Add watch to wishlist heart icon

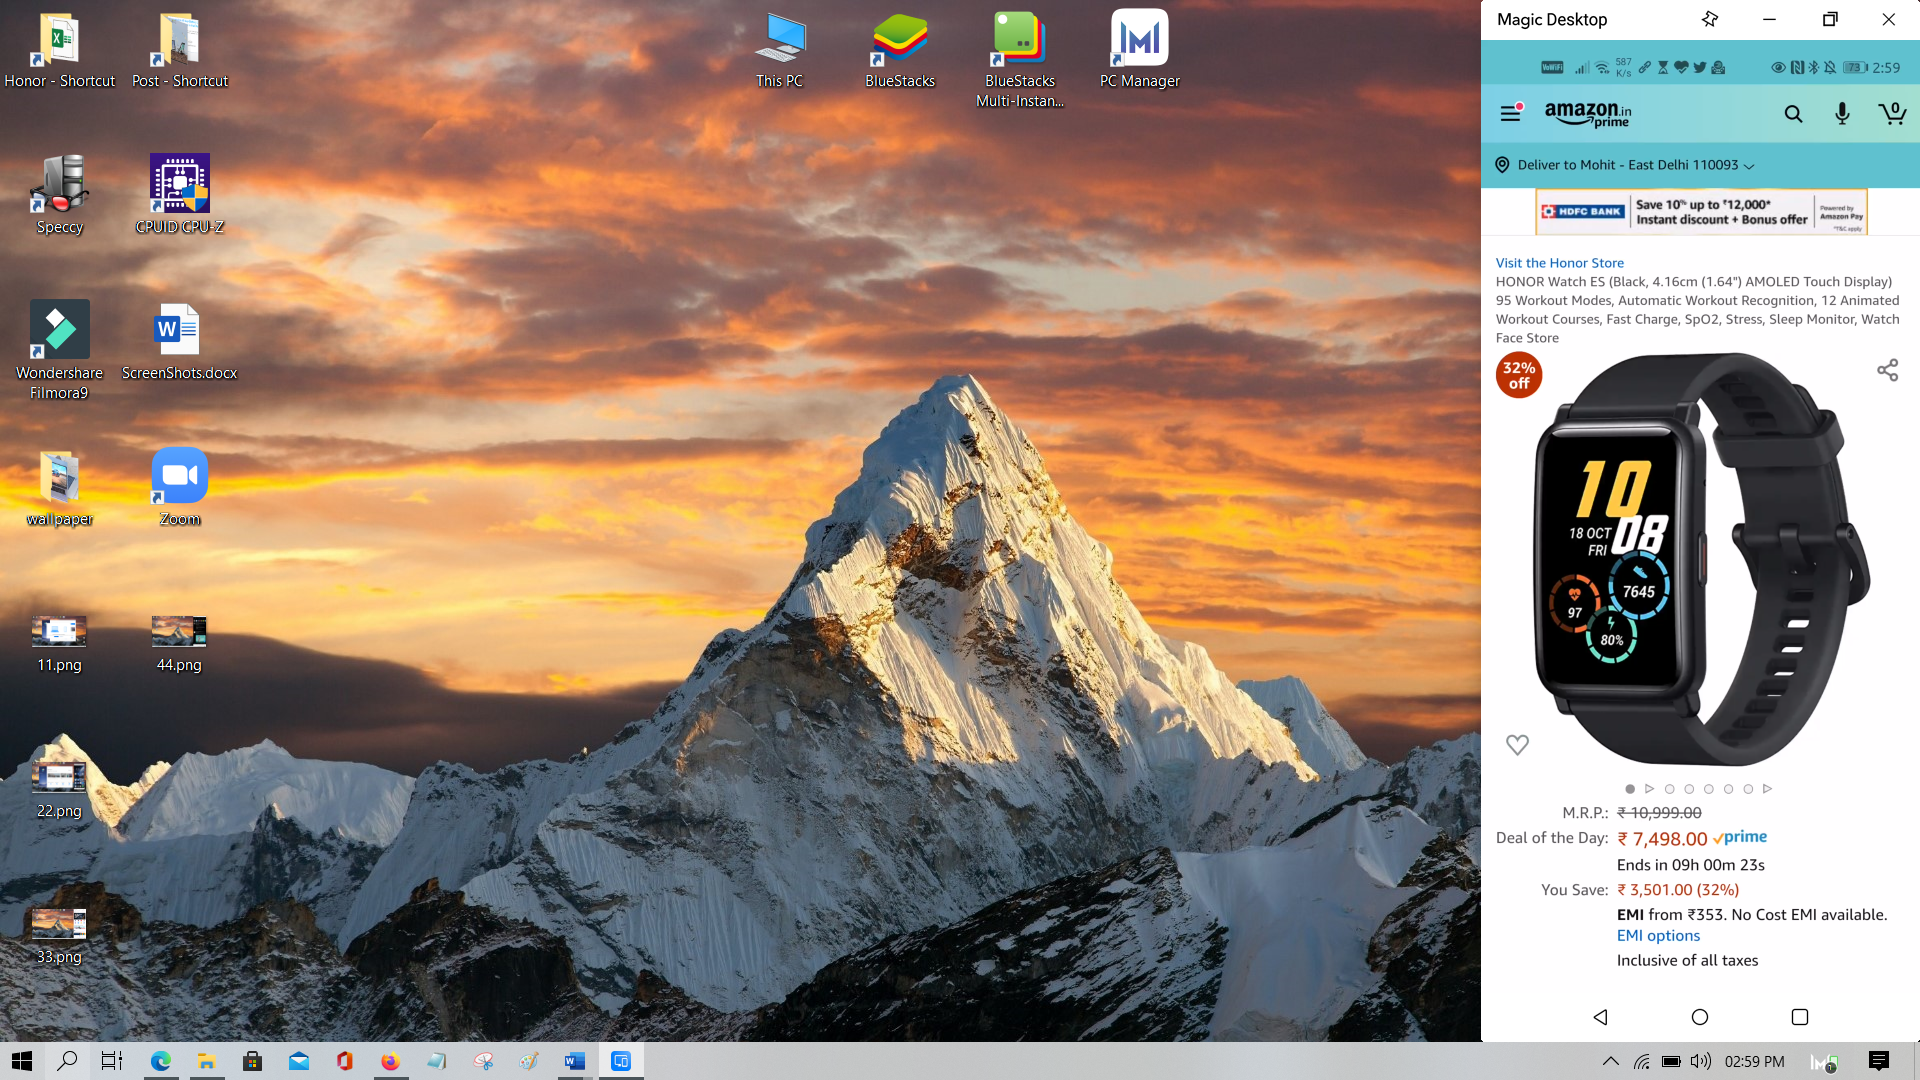click(1517, 745)
